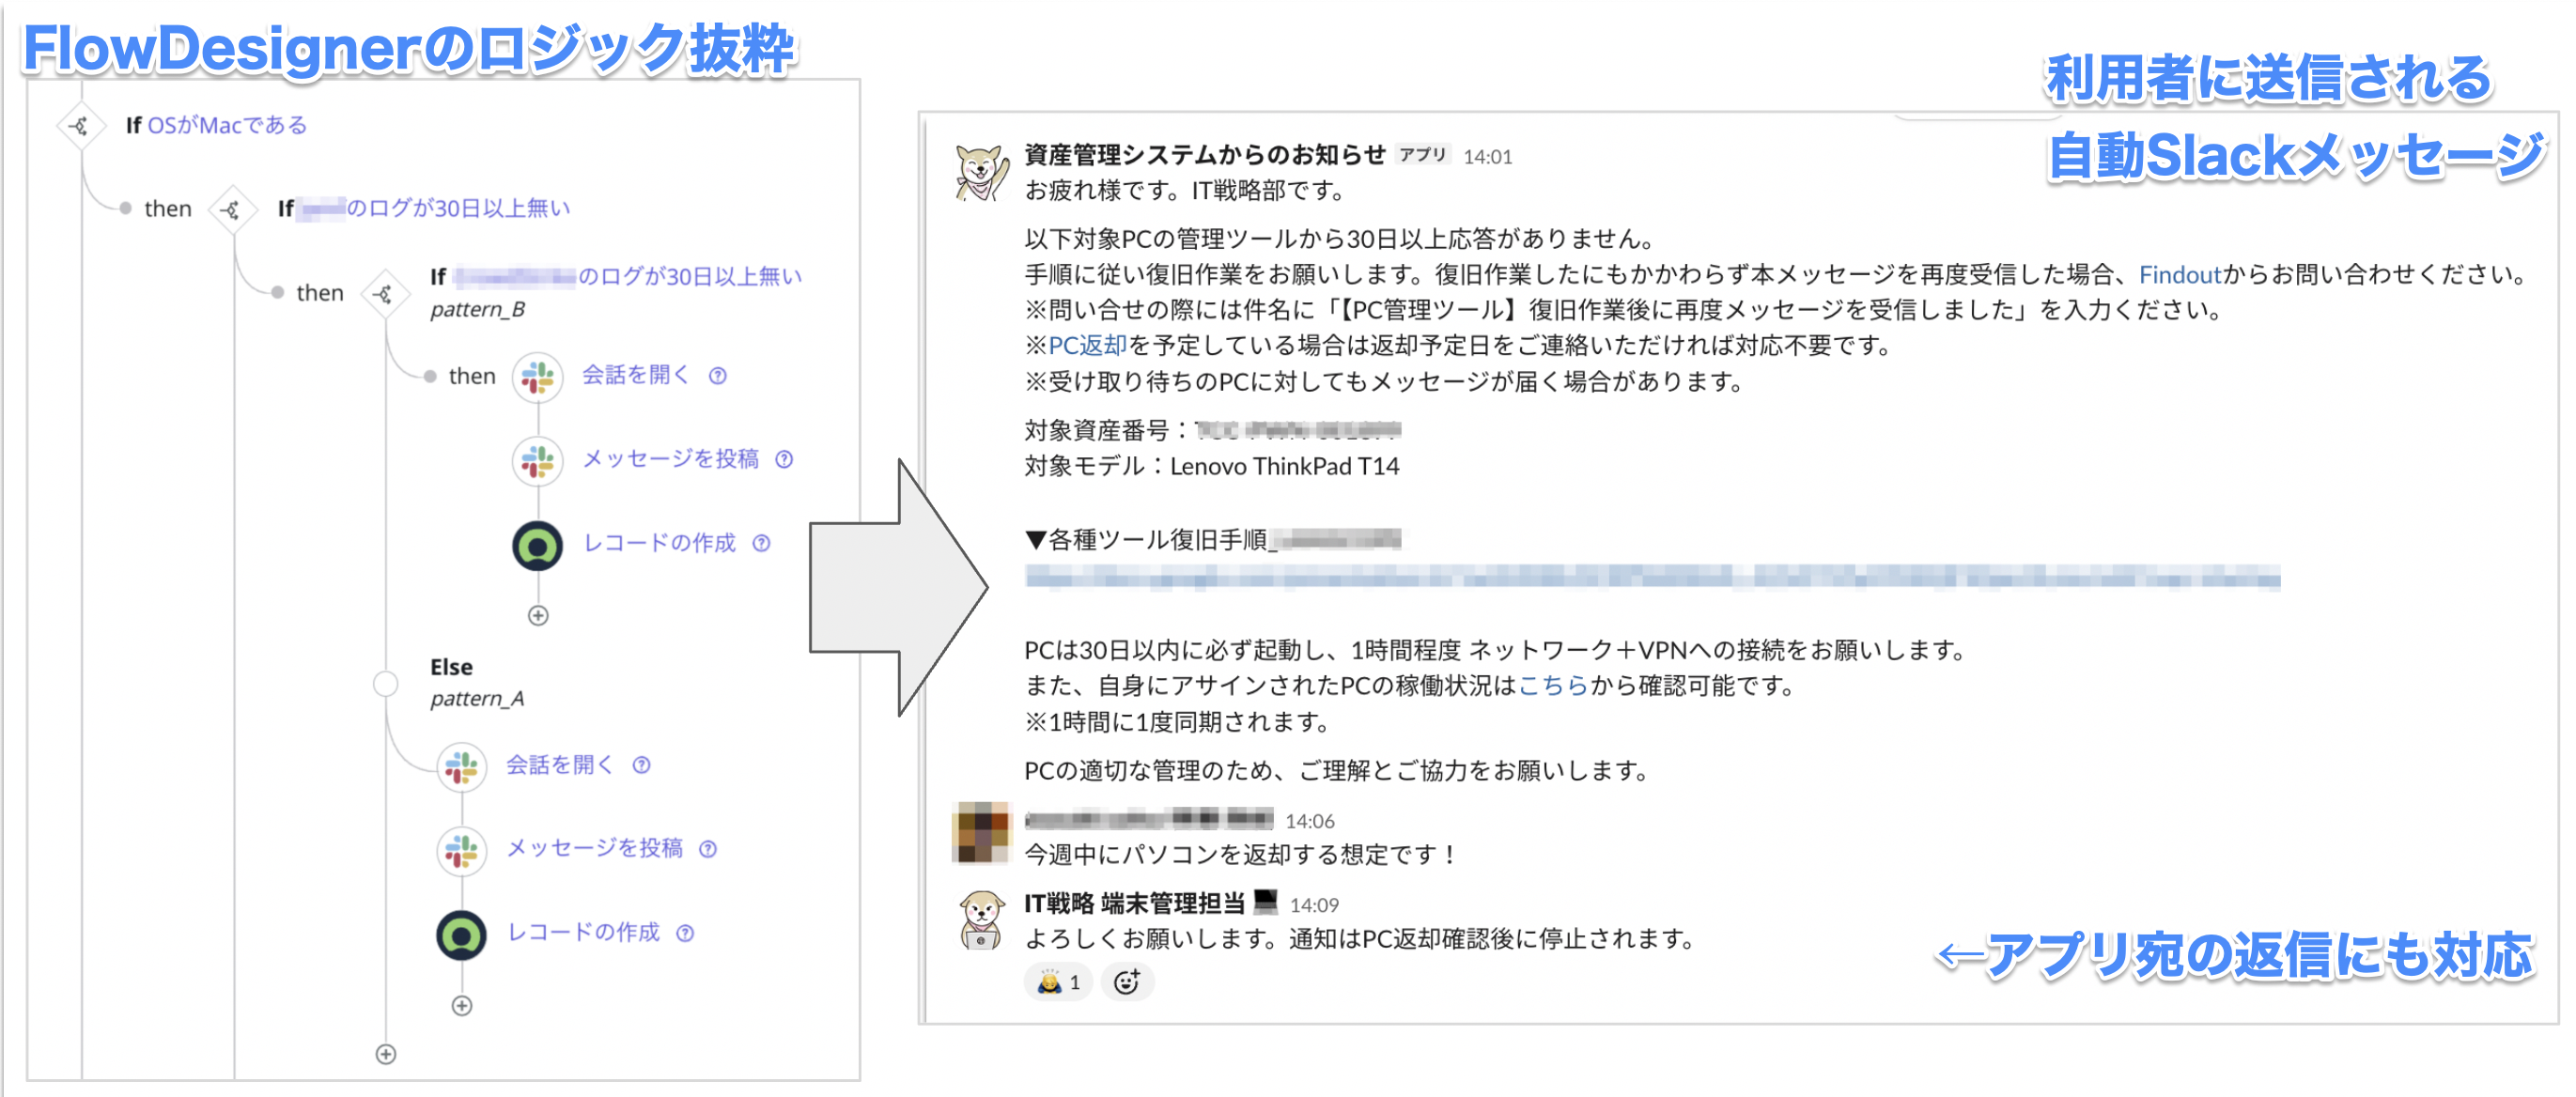Click sender name 'IT戦略 端末管理担当'

pos(1134,904)
